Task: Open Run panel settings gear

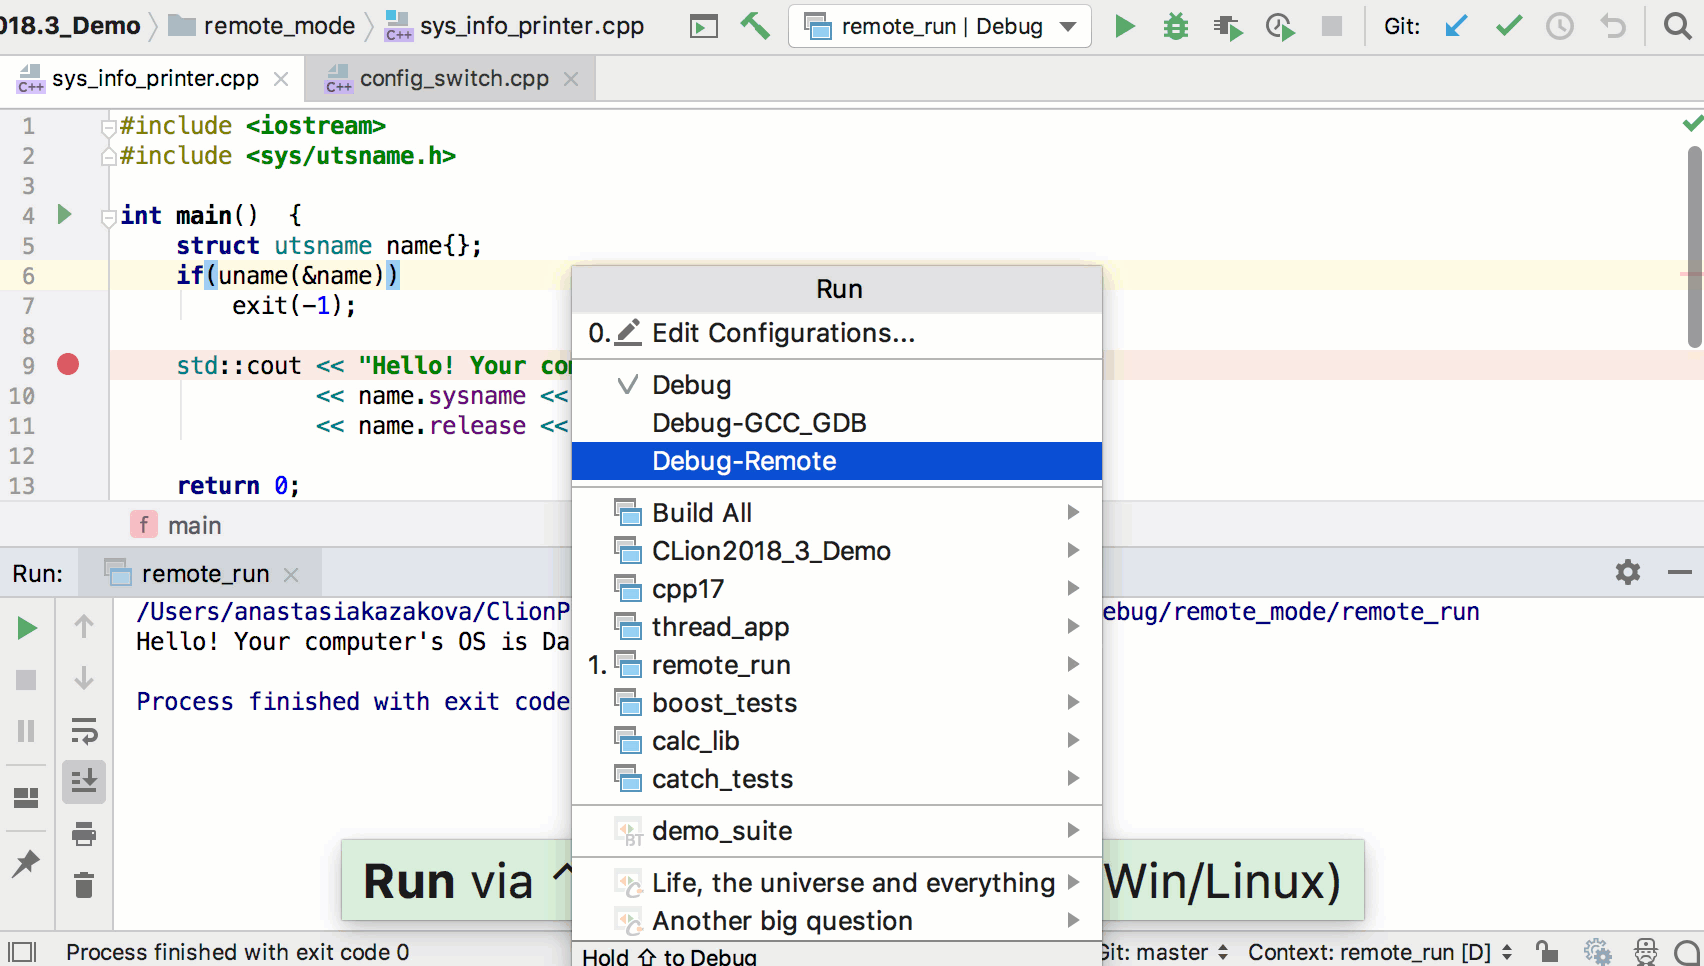Action: (x=1627, y=572)
